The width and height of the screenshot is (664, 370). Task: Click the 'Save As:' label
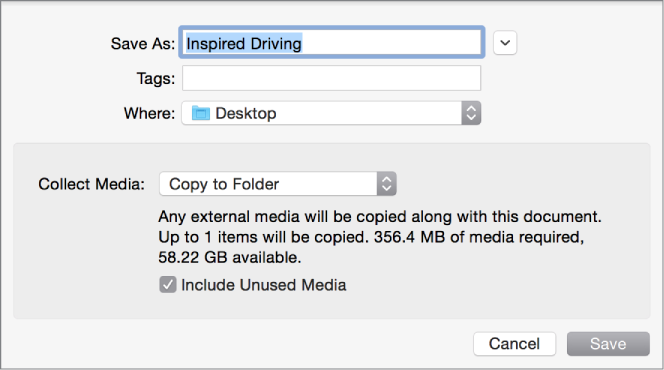(143, 44)
